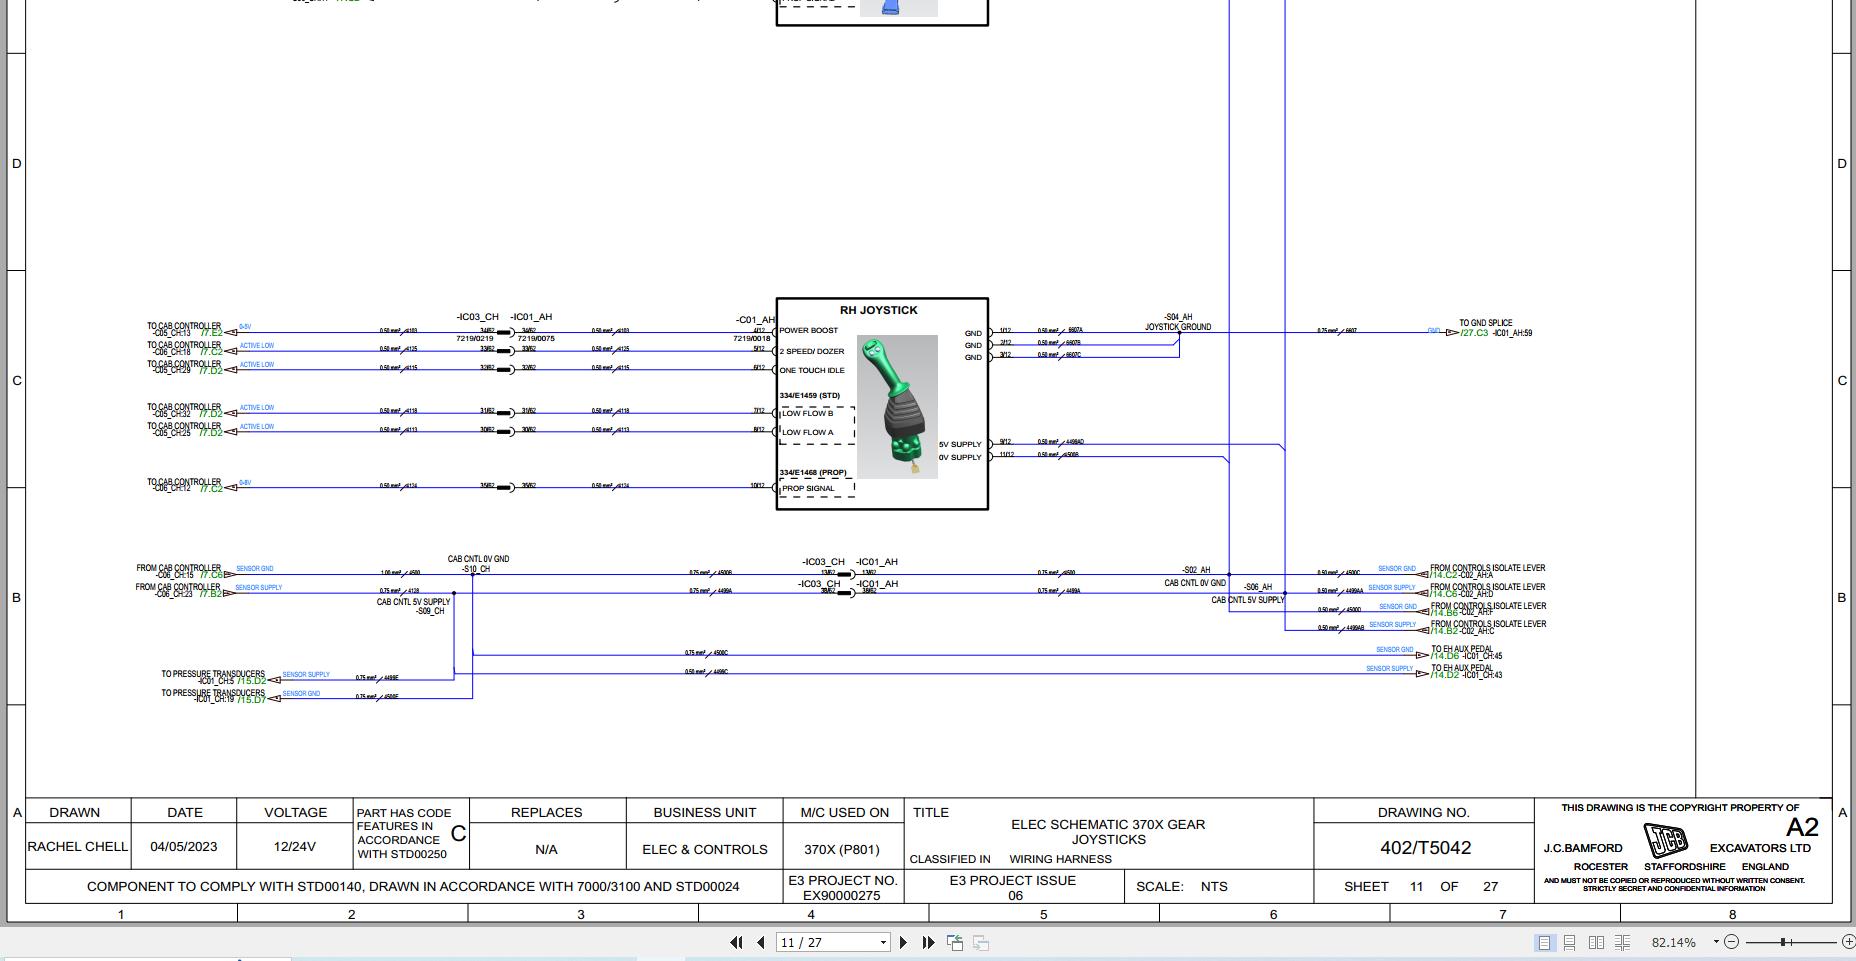Click the ELEC & CONTROLS business unit cell
1856x961 pixels.
click(x=705, y=849)
